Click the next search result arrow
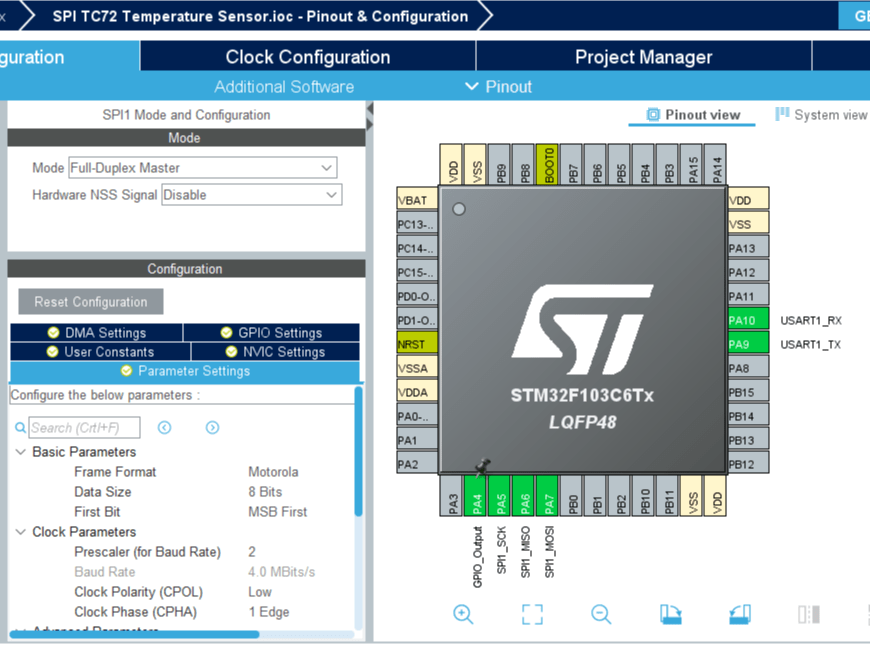 tap(211, 427)
